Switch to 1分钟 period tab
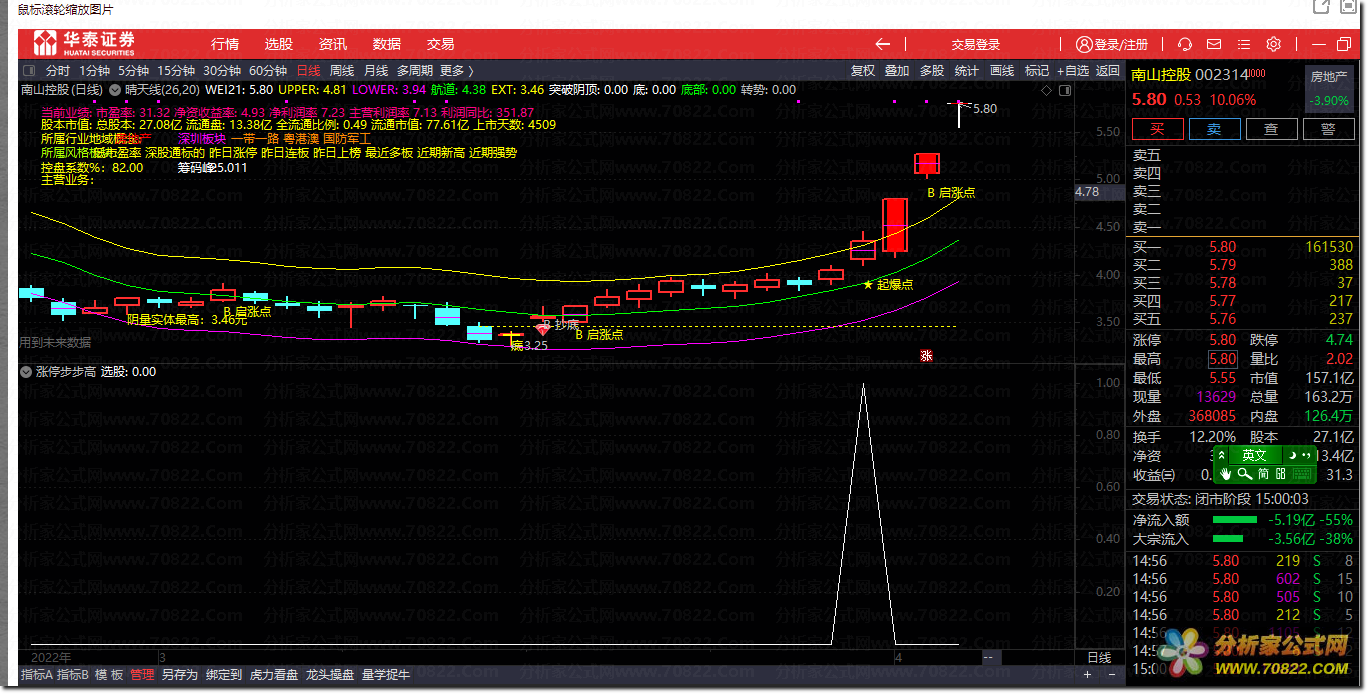This screenshot has height=694, width=1369. (95, 71)
